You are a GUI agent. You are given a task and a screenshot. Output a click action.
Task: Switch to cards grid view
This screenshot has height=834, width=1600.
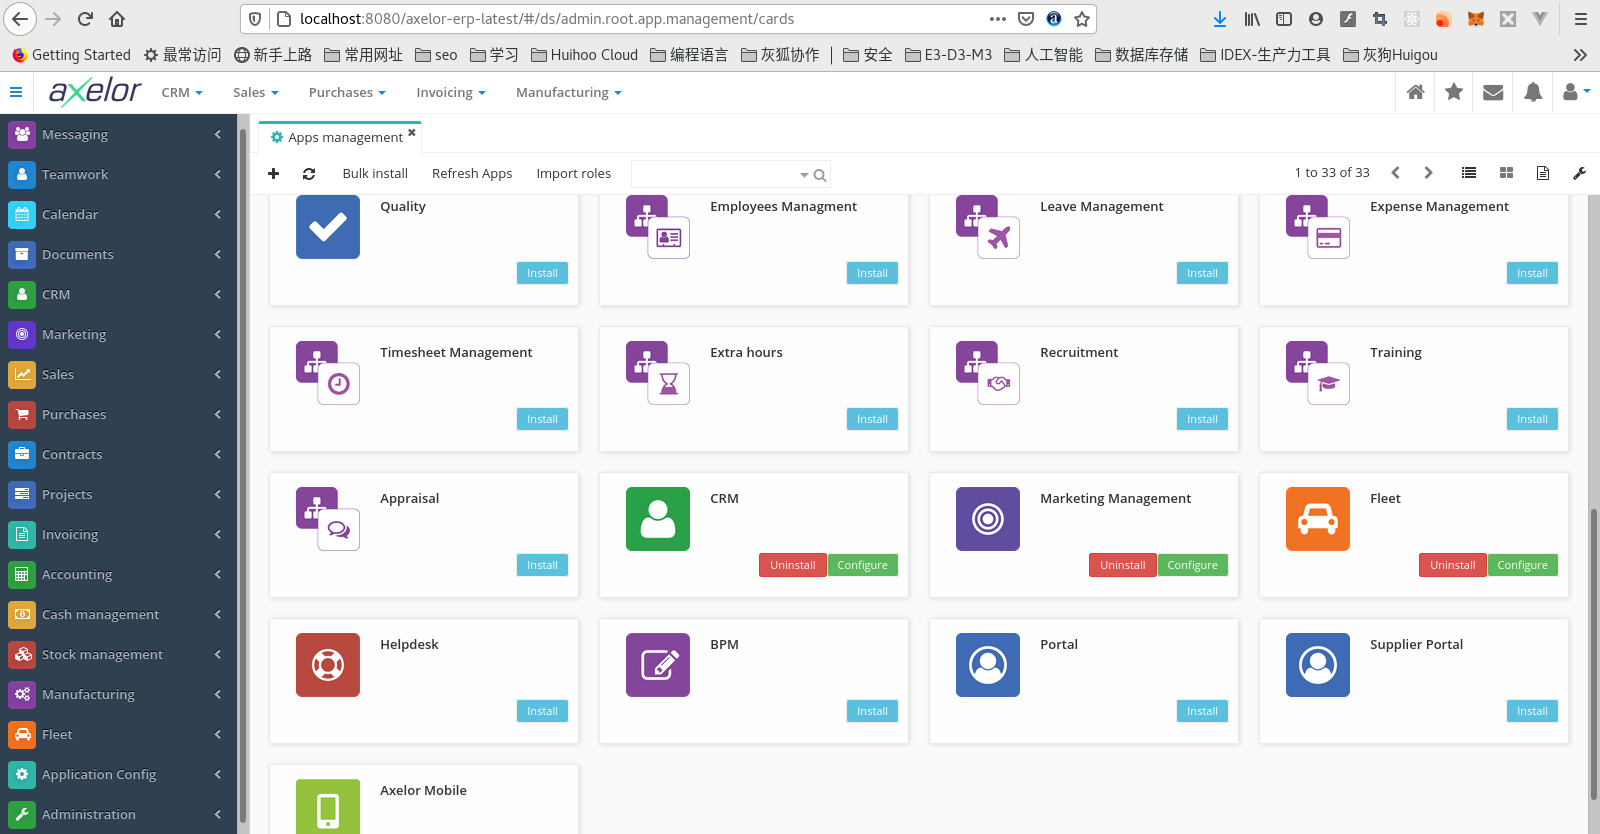pyautogui.click(x=1506, y=173)
